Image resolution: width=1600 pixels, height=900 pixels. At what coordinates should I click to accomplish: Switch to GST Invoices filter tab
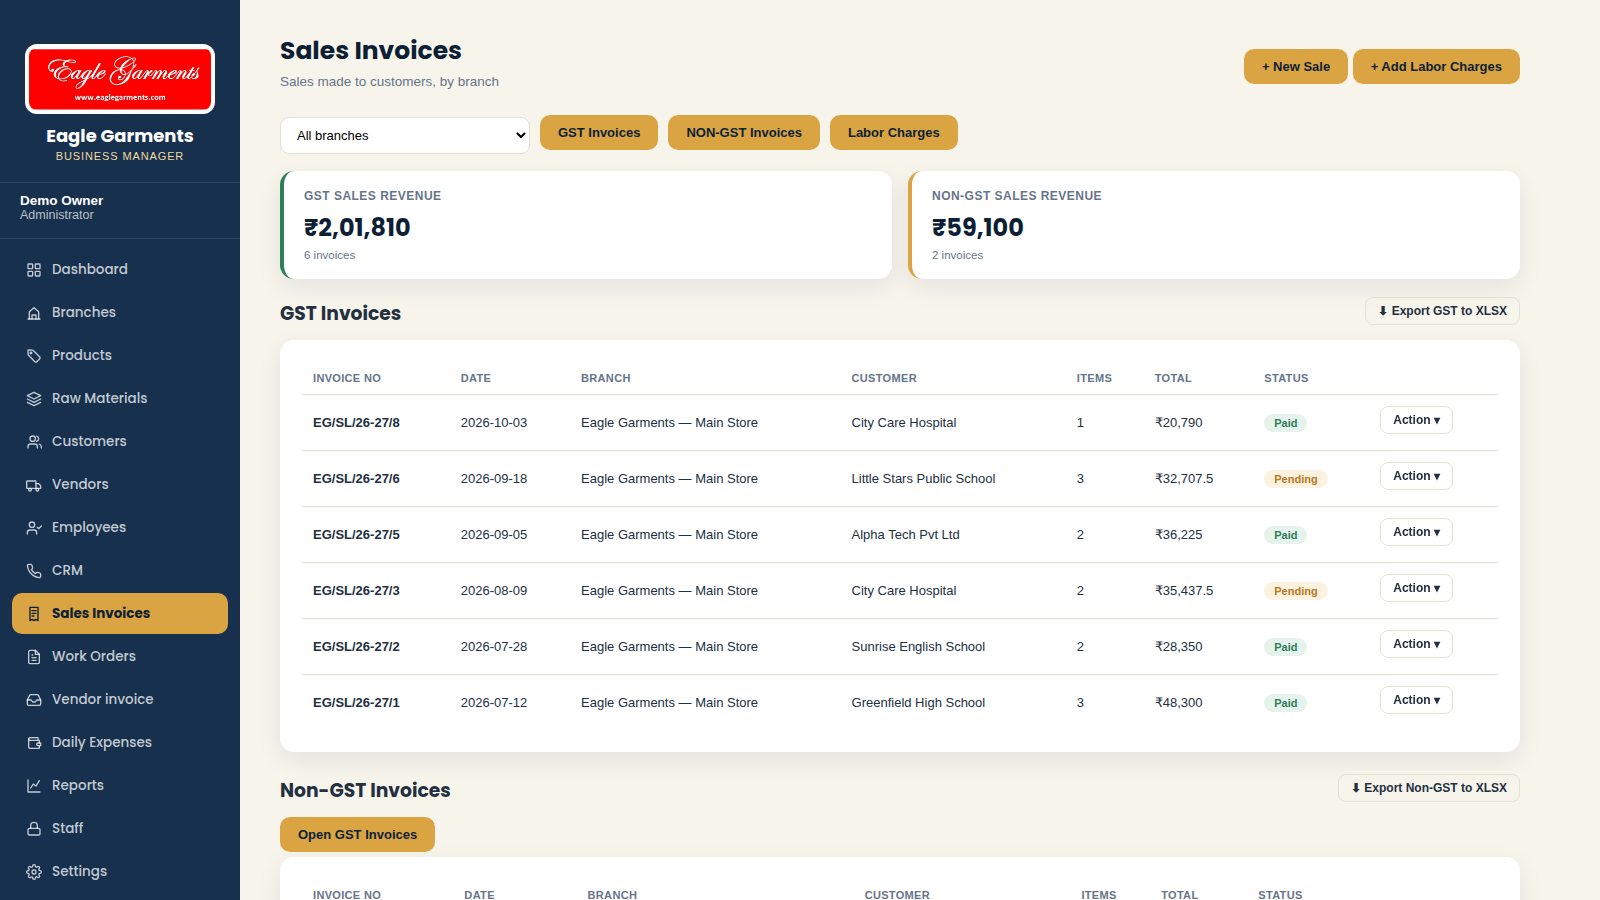click(x=599, y=132)
